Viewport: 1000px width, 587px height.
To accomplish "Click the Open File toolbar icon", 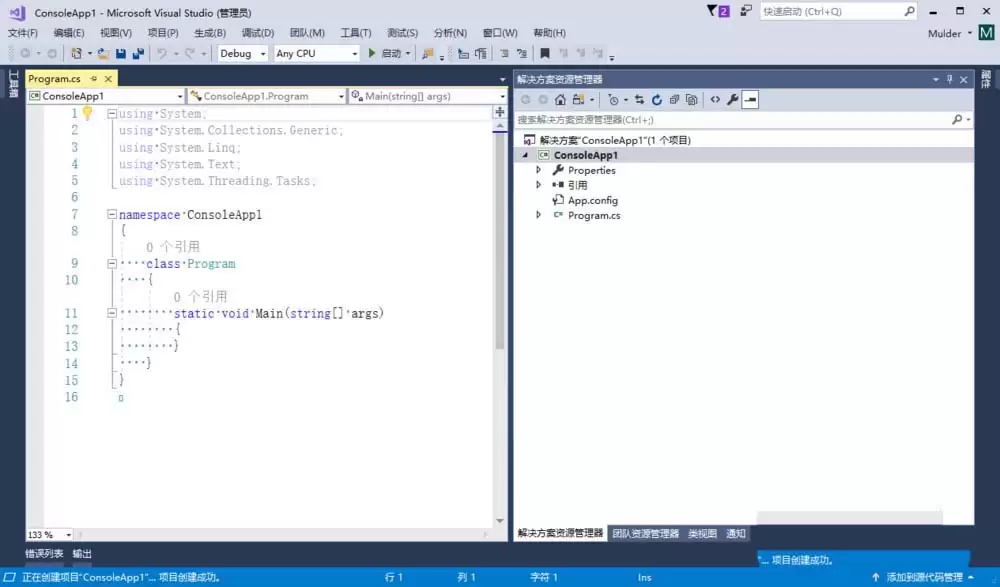I will [103, 53].
